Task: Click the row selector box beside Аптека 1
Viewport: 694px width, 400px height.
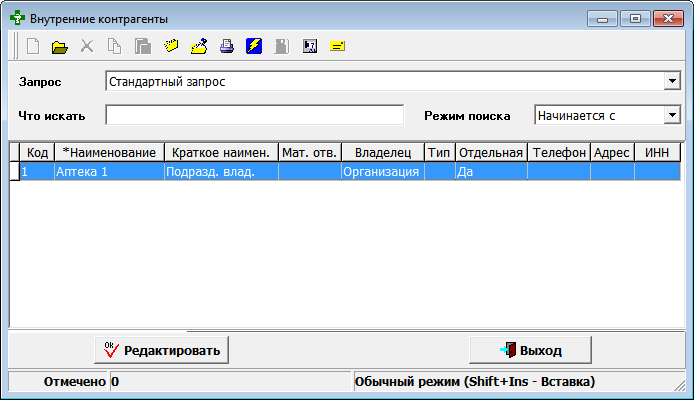Action: pyautogui.click(x=15, y=171)
